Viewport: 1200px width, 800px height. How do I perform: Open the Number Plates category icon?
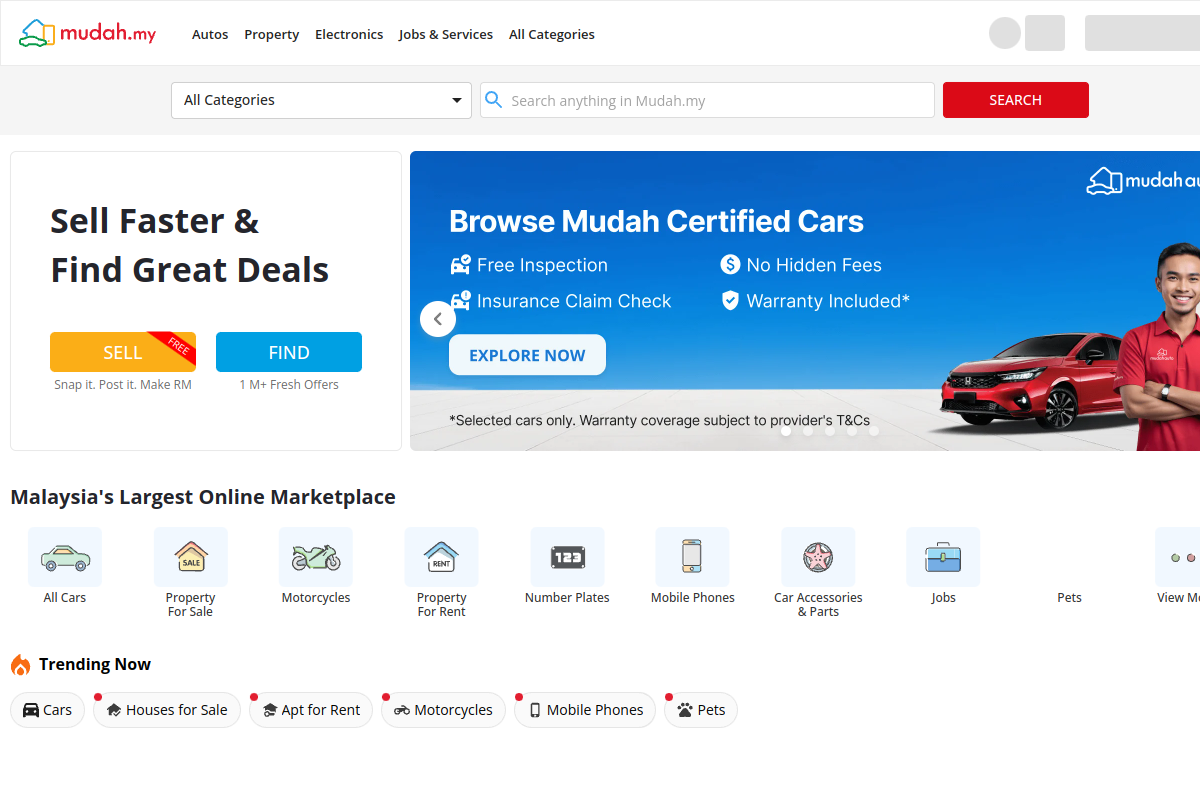click(567, 557)
